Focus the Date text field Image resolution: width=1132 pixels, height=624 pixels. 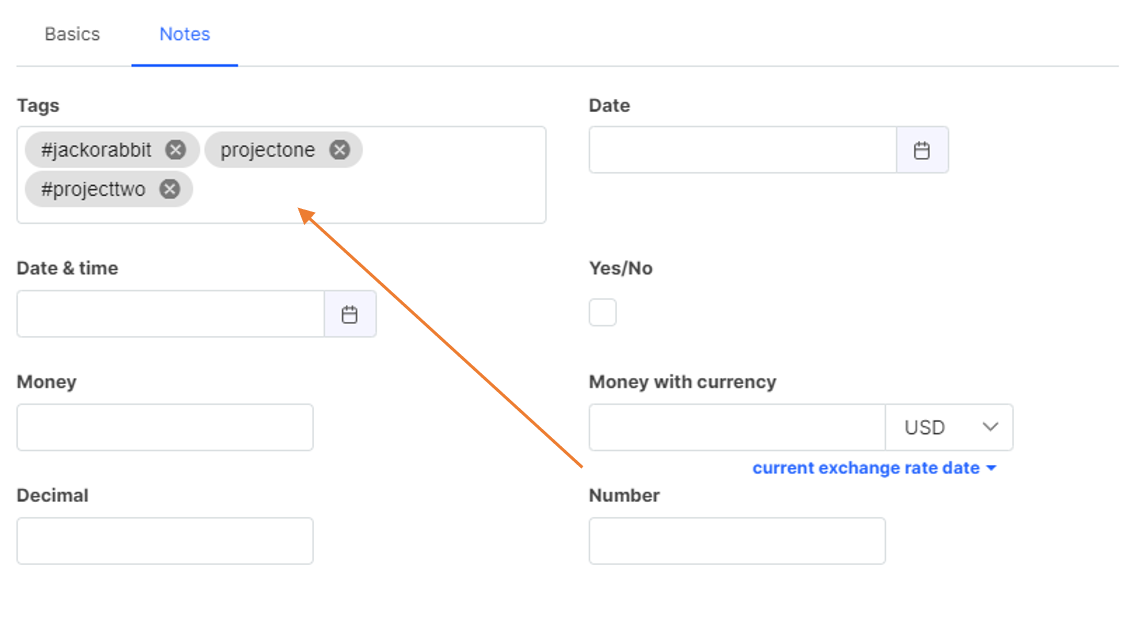743,150
